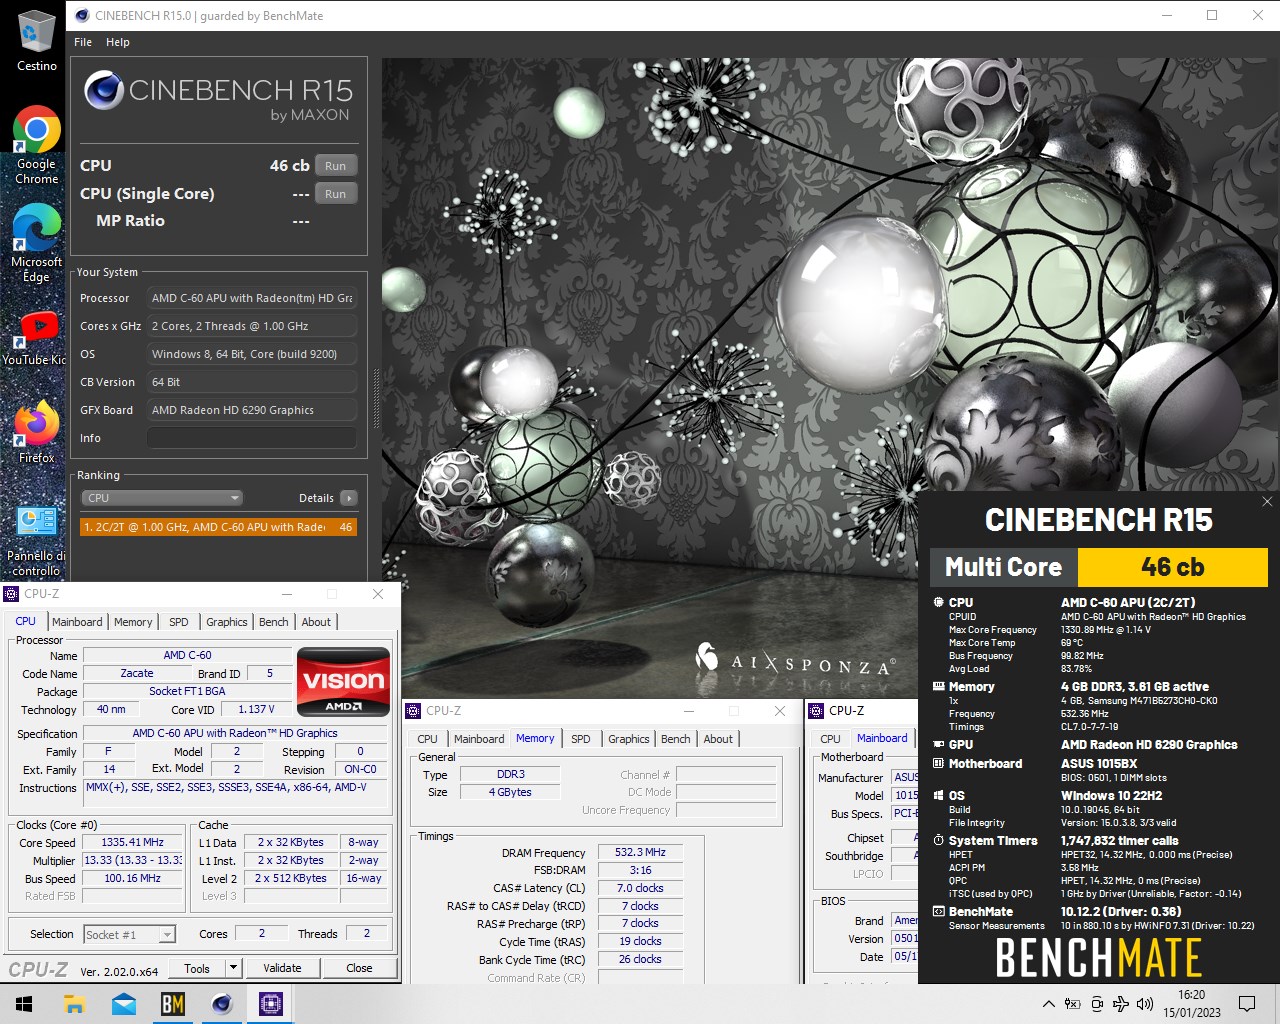Open the Cestino recycle bin desktop icon
The width and height of the screenshot is (1280, 1024).
[x=36, y=40]
